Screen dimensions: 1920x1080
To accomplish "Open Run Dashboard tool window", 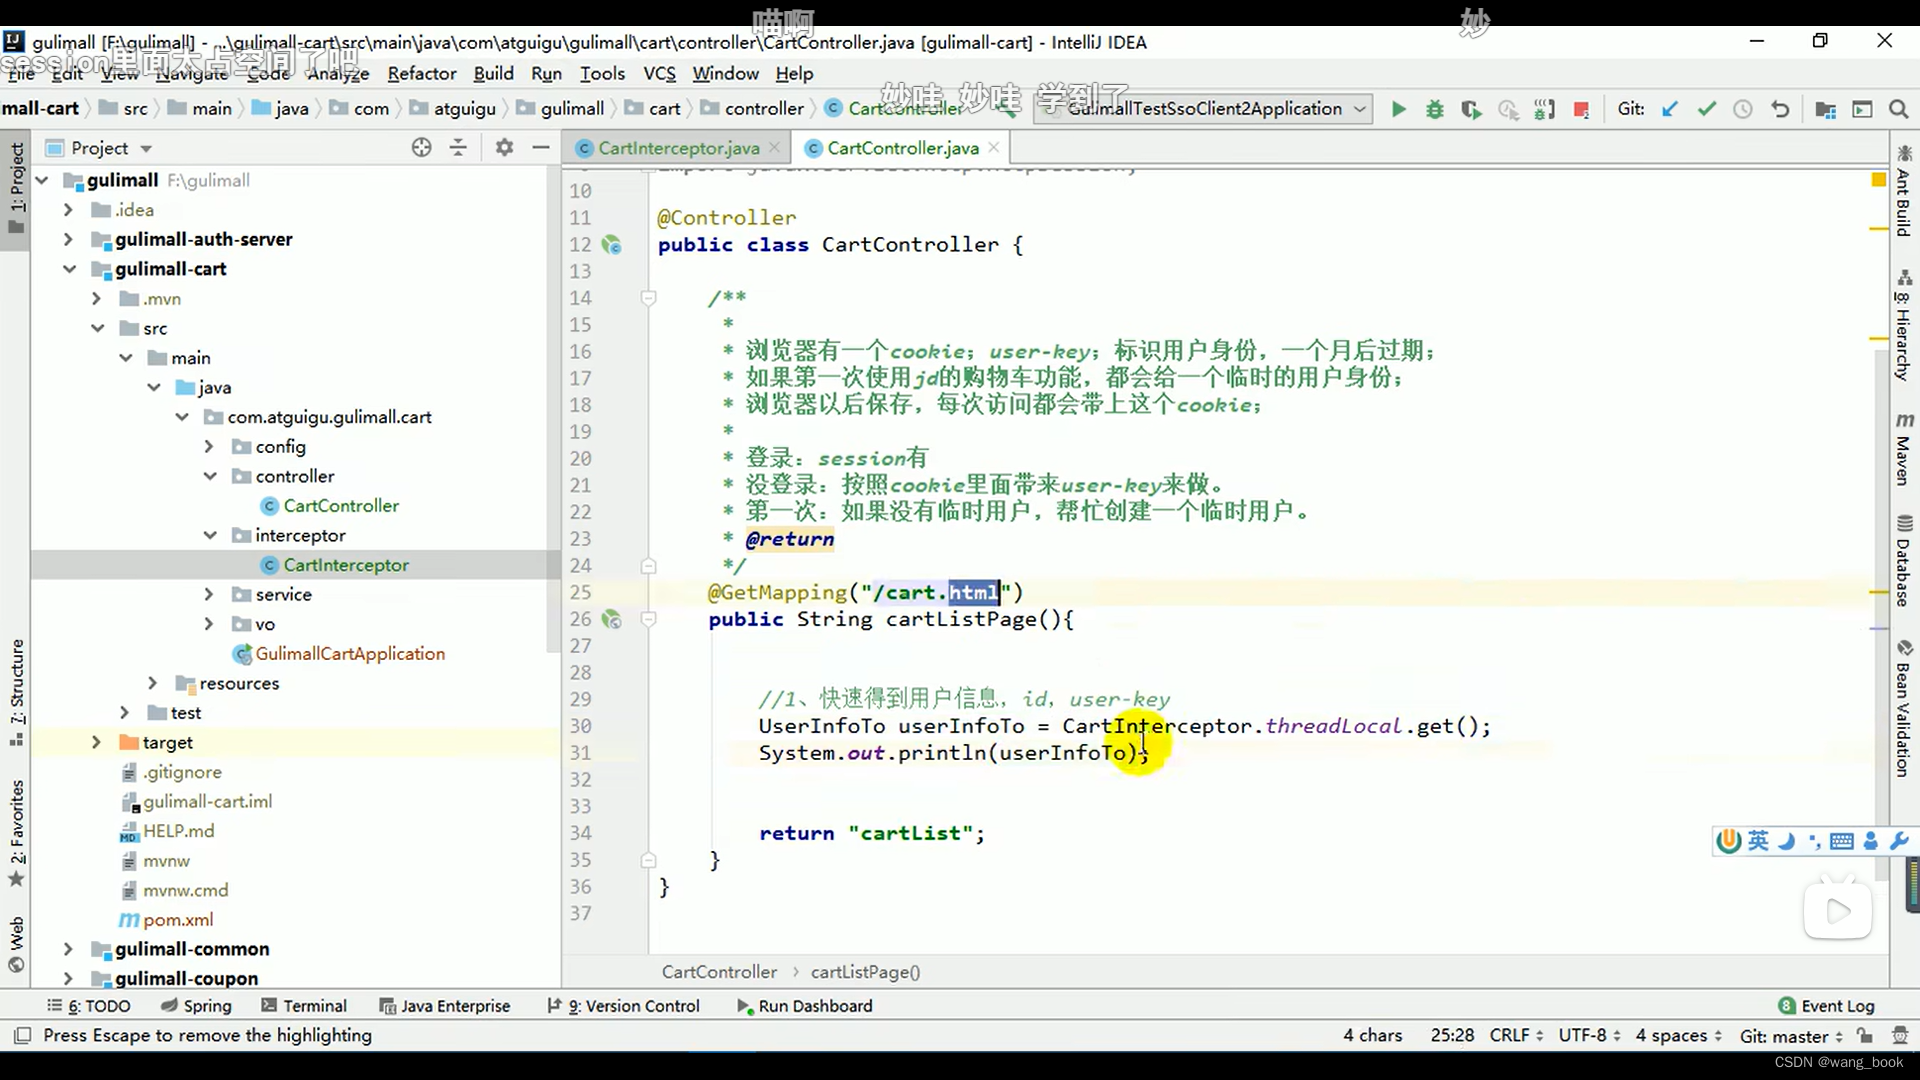I will pyautogui.click(x=805, y=1006).
